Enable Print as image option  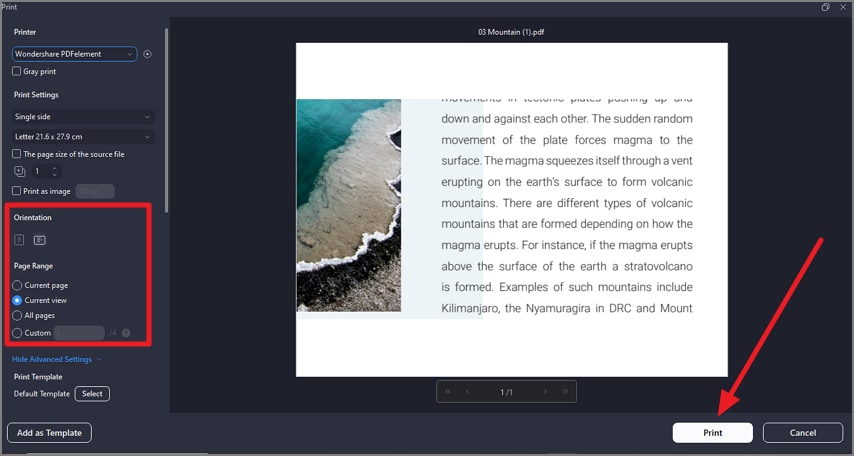[17, 191]
